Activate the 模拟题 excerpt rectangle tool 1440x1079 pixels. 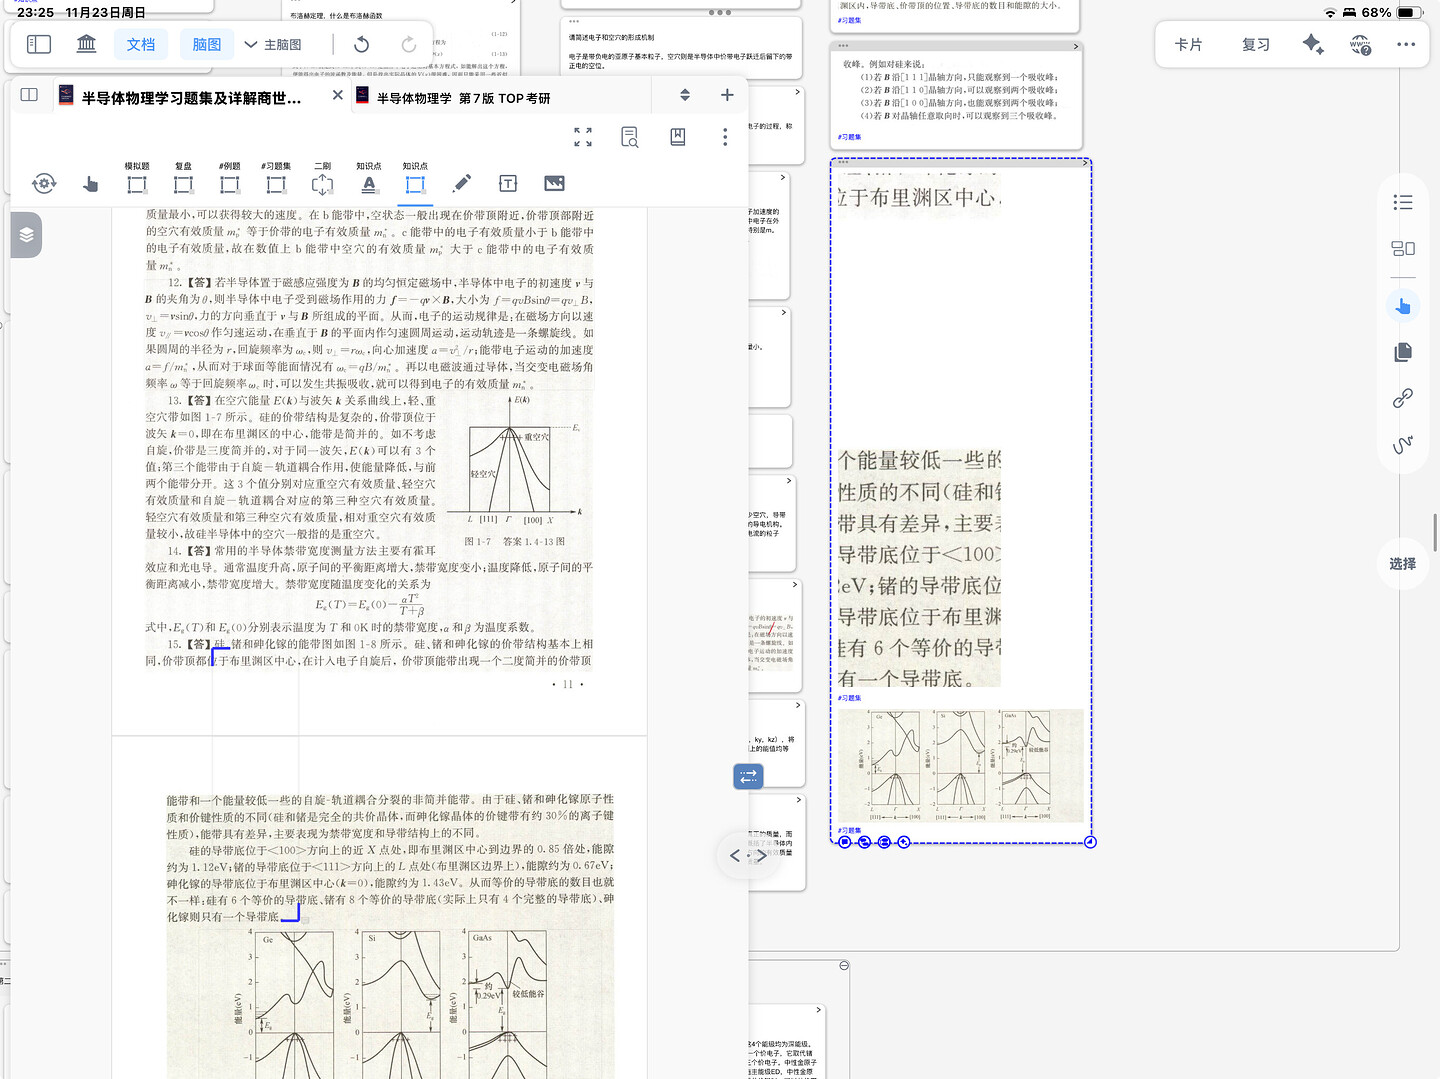tap(137, 183)
